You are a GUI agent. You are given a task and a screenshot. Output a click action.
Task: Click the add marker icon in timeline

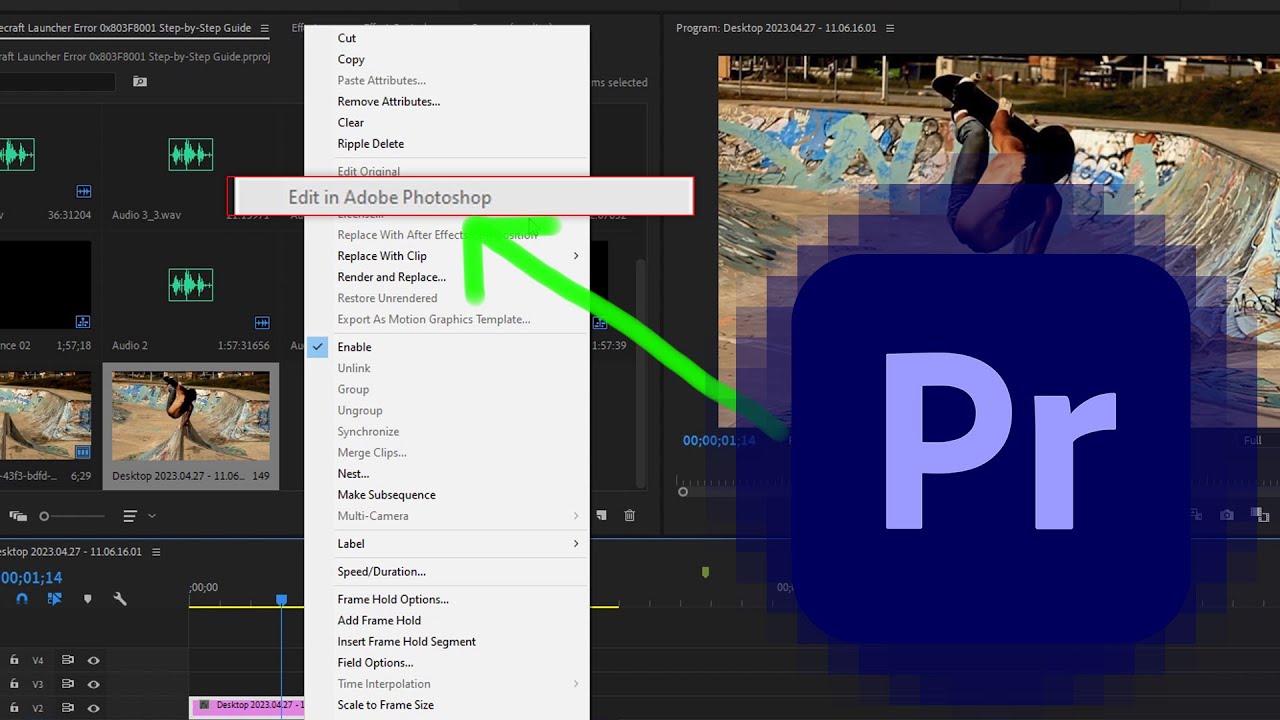pyautogui.click(x=87, y=599)
